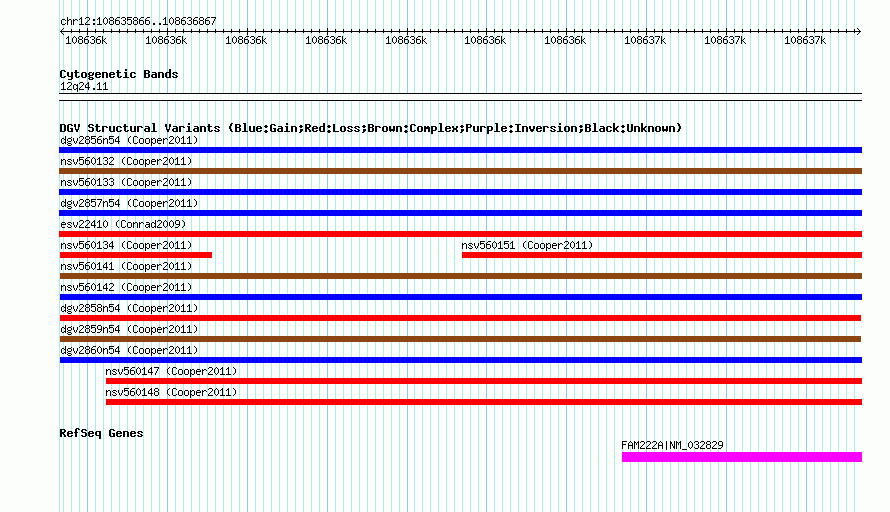Open the nsv560133 (Cooper2011) label
This screenshot has height=512, width=890.
[x=126, y=182]
